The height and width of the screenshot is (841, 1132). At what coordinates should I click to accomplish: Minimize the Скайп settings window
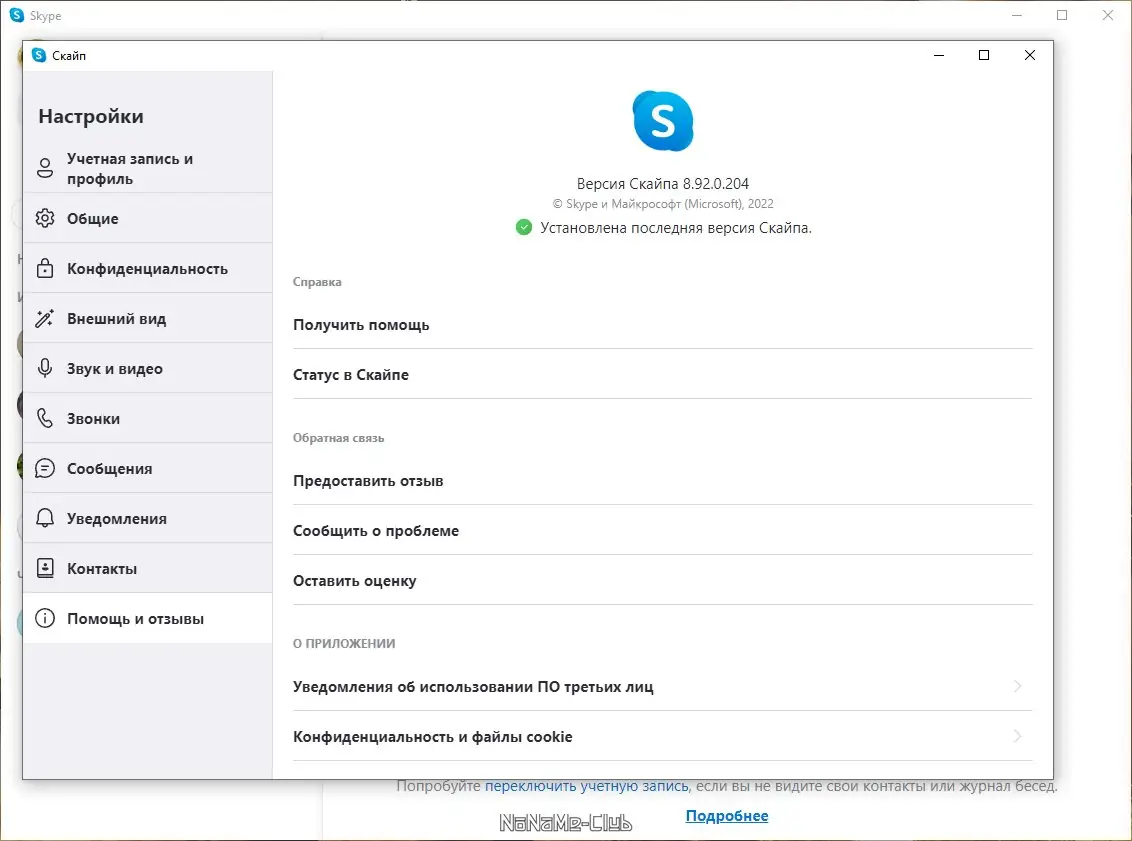tap(939, 55)
